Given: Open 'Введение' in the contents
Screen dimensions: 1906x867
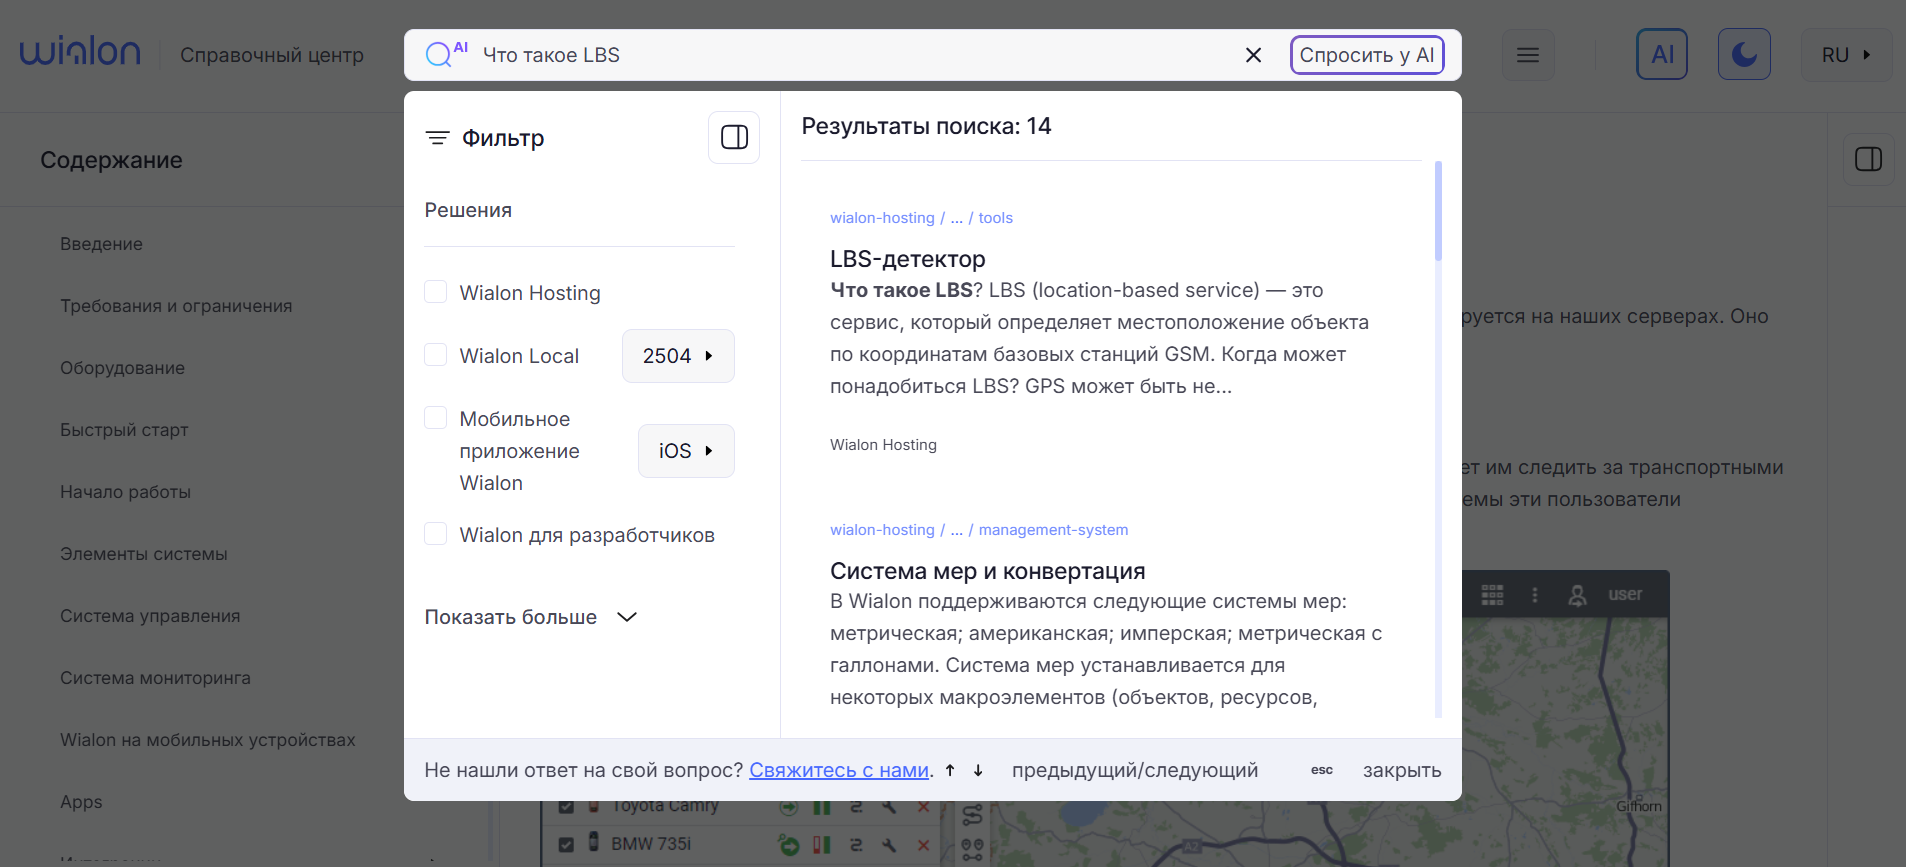Looking at the screenshot, I should 101,244.
